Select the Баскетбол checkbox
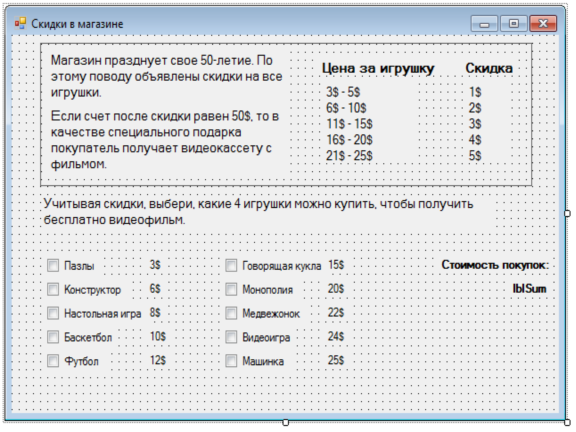Viewport: 576px width, 432px height. coord(53,337)
